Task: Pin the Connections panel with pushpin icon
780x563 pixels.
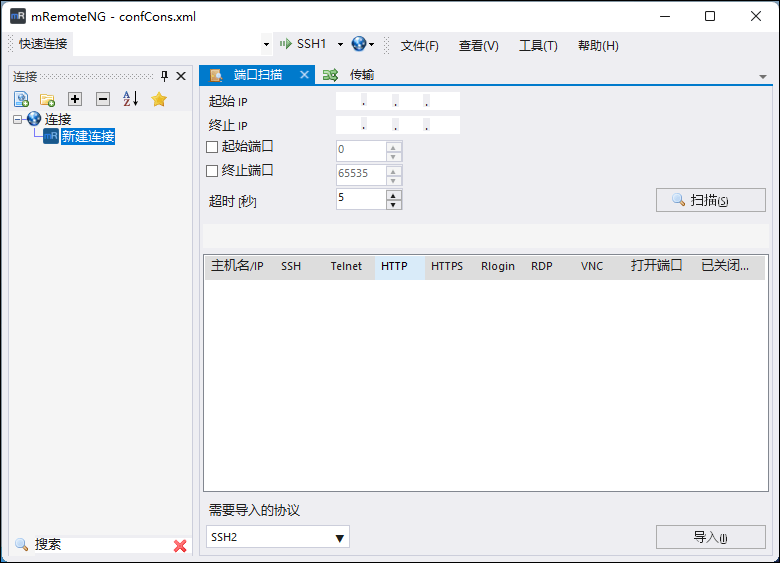Action: pyautogui.click(x=164, y=76)
